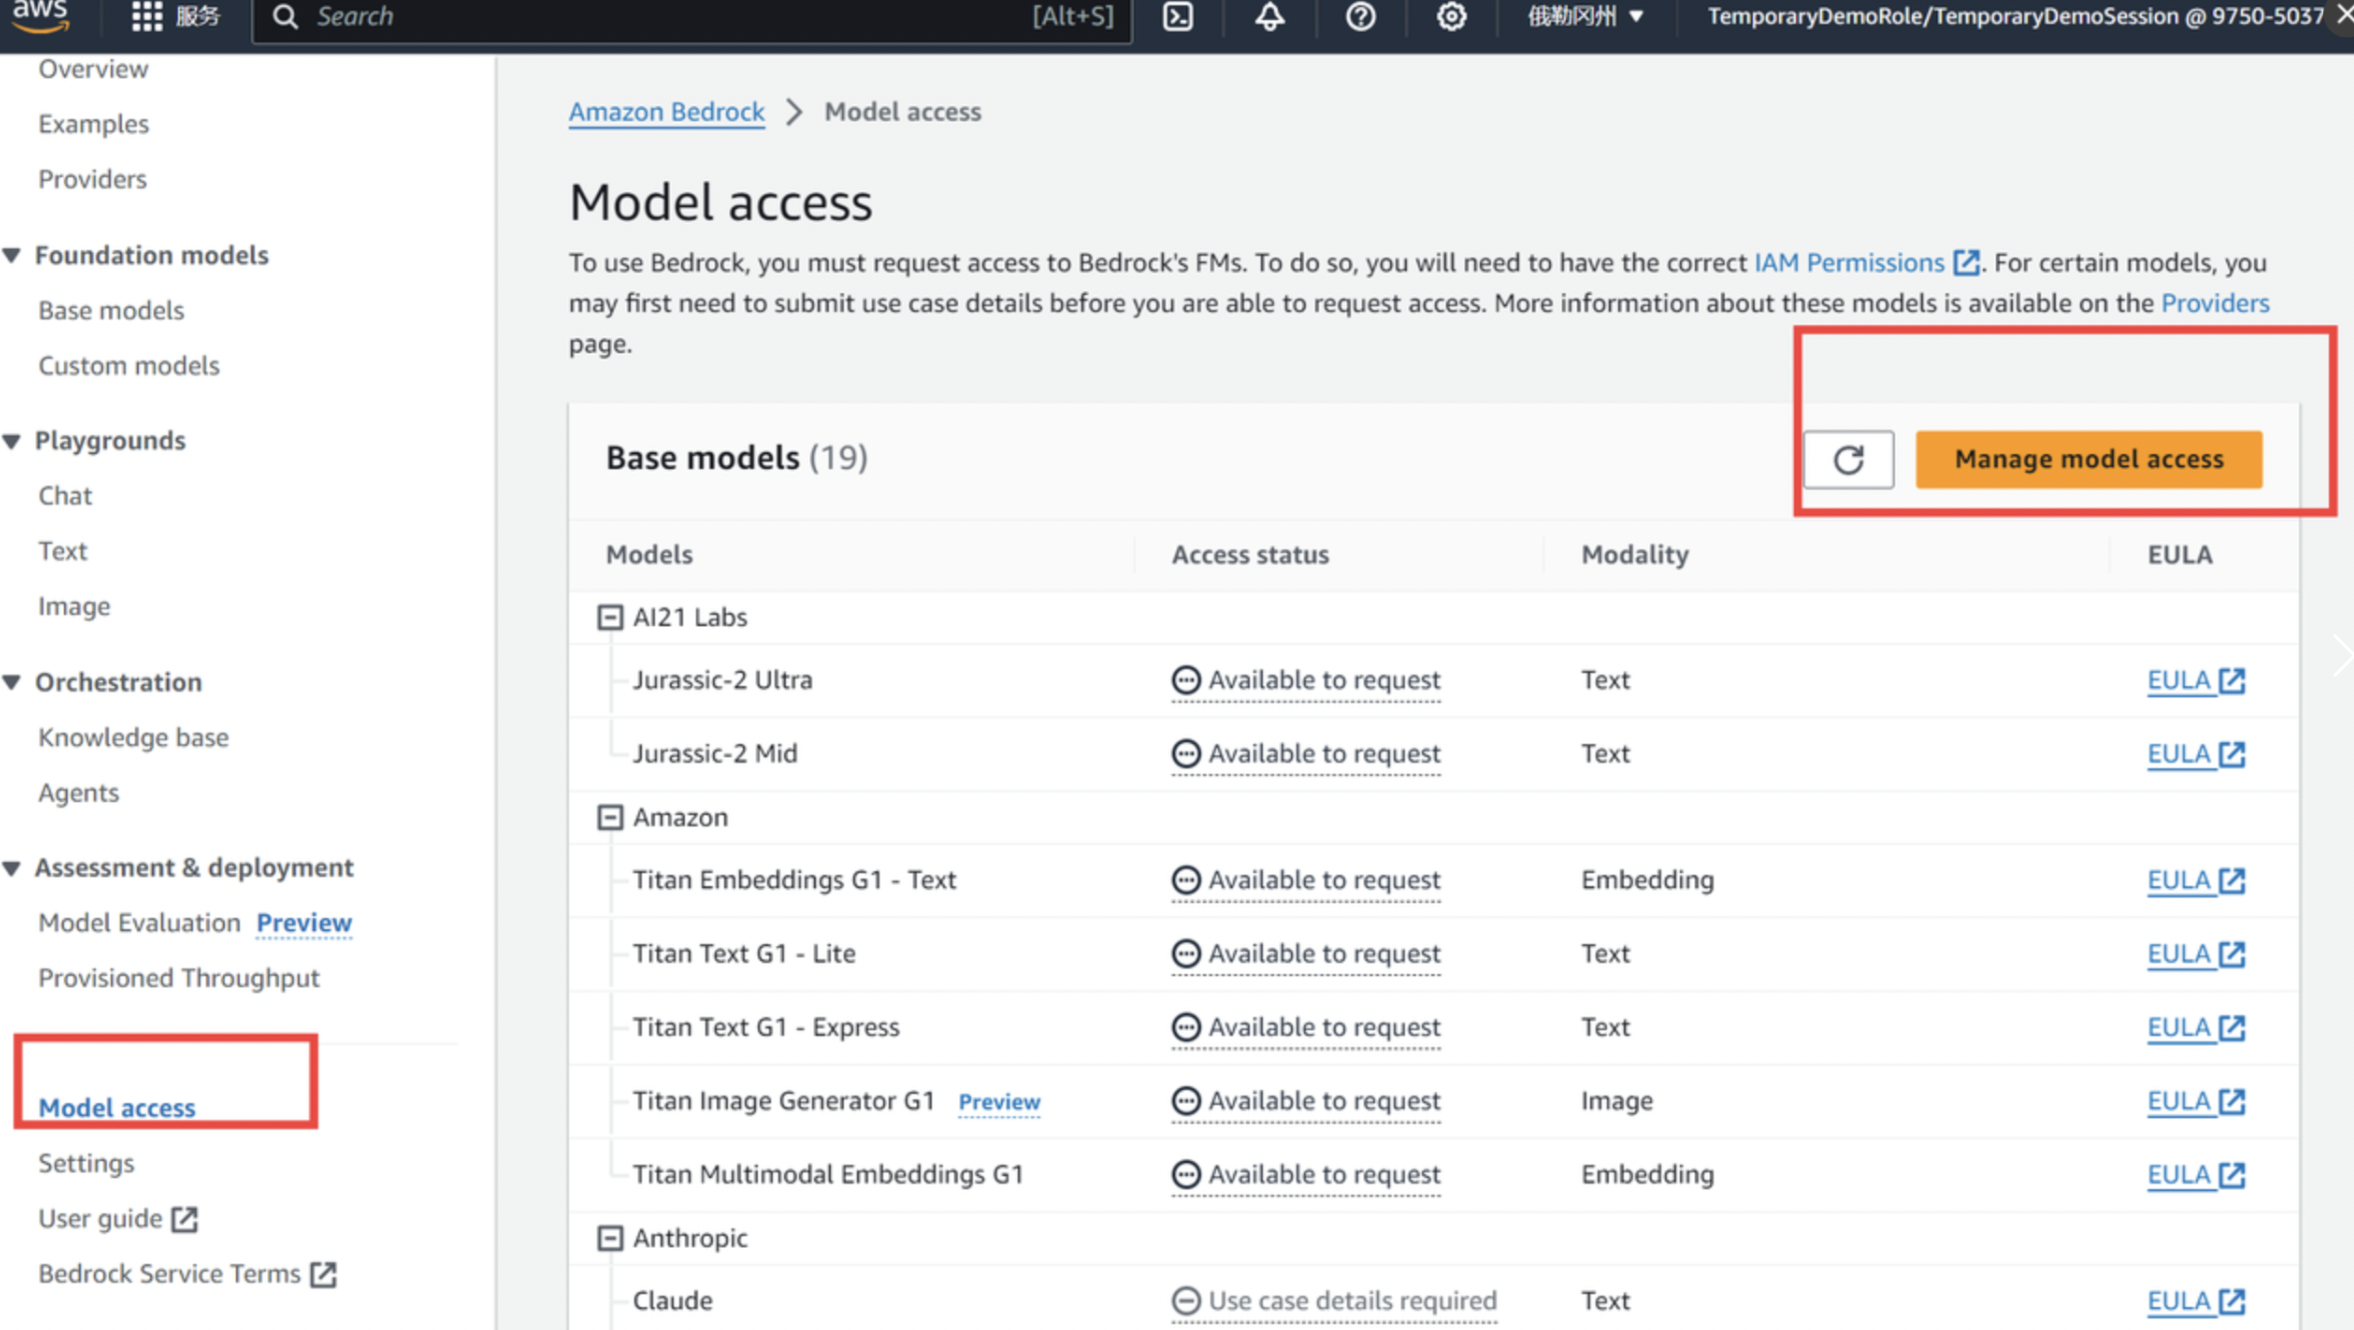Open Custom models in the sidebar
The image size is (2354, 1330).
click(x=129, y=366)
